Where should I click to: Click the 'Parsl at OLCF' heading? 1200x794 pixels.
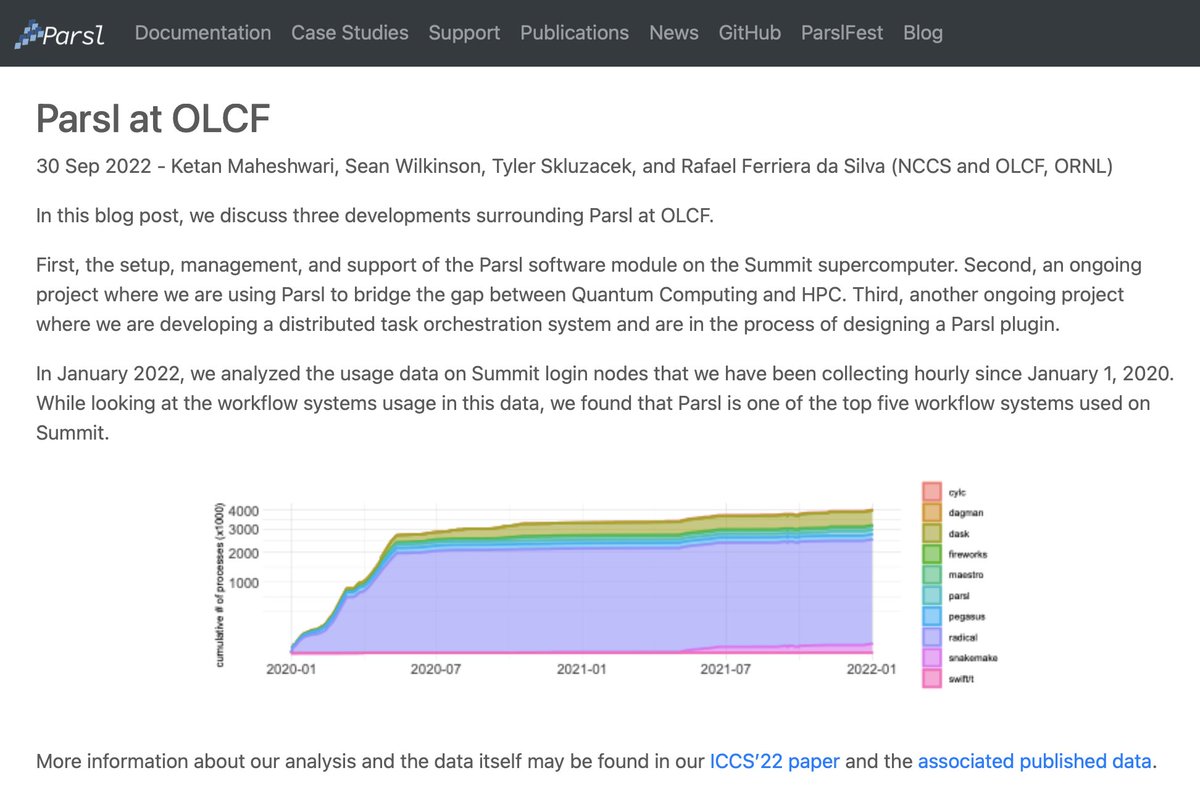tap(153, 119)
